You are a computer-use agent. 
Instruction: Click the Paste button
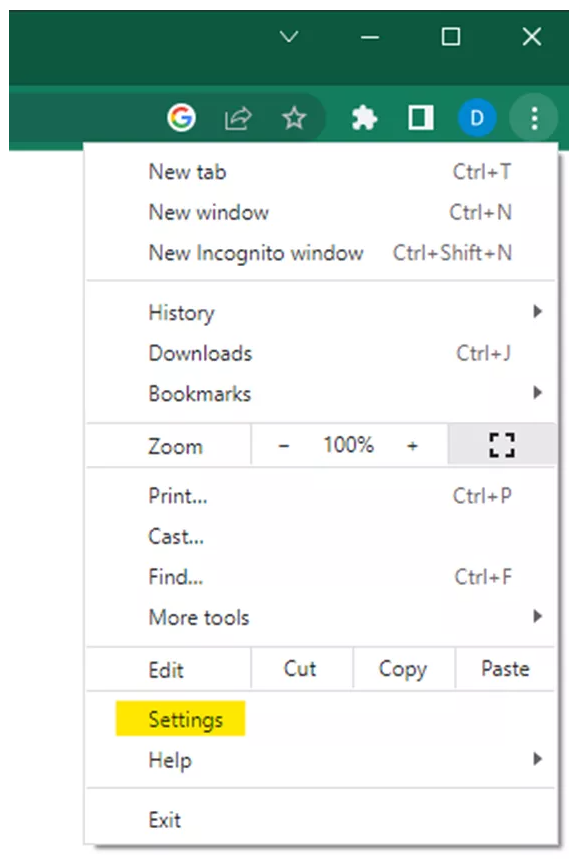point(505,669)
